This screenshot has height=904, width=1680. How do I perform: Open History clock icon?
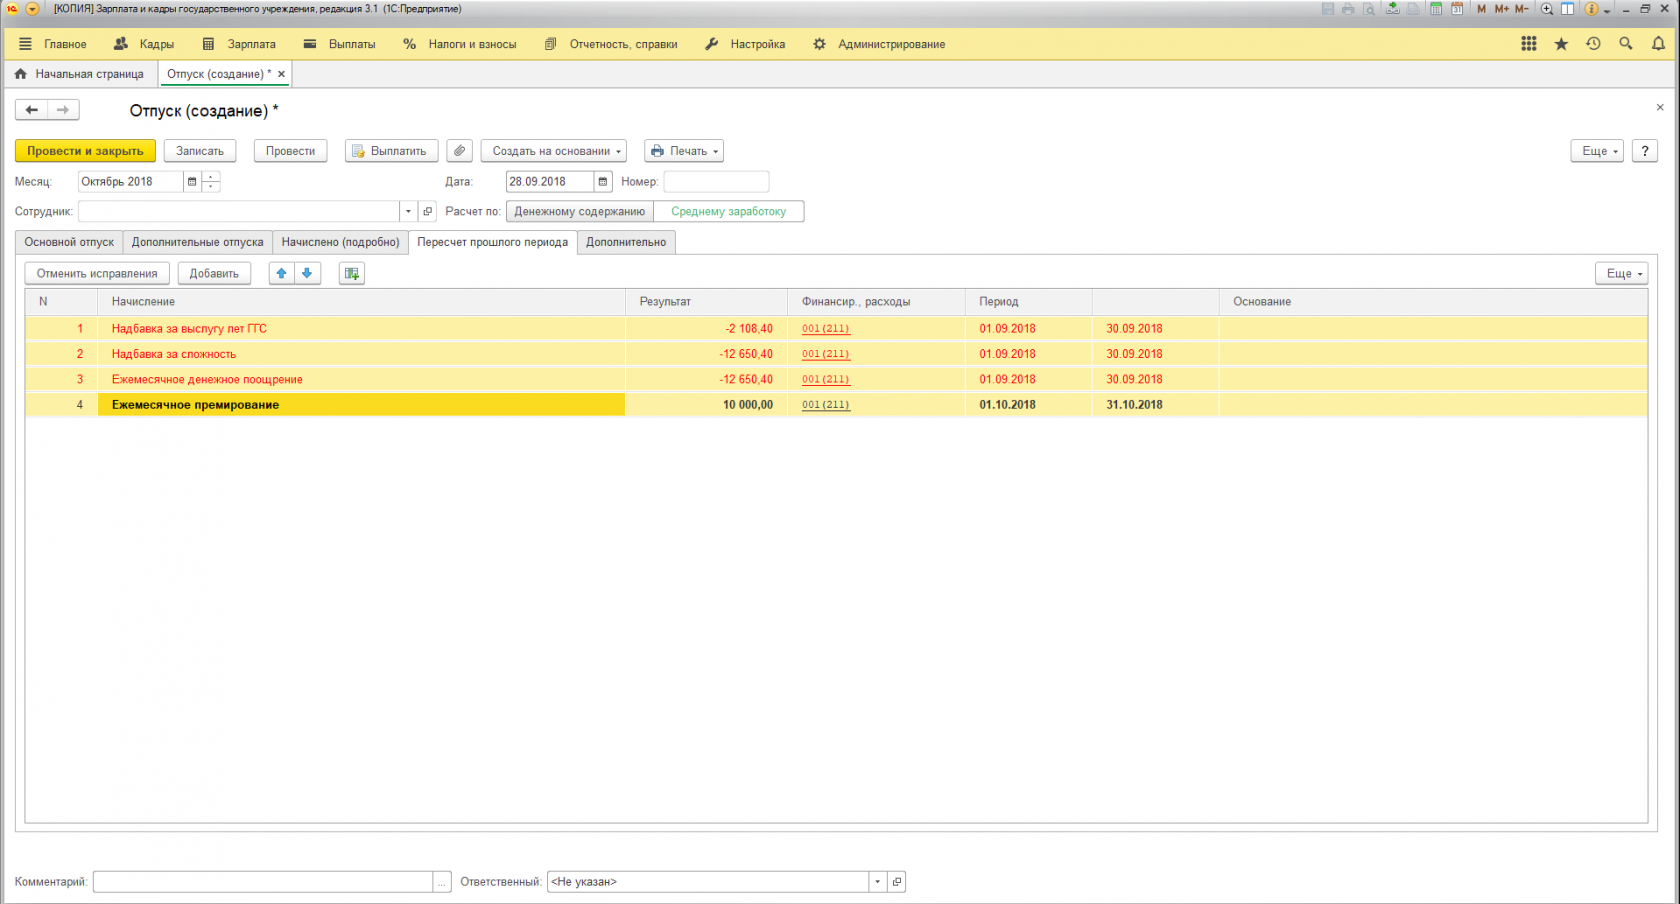(x=1593, y=44)
